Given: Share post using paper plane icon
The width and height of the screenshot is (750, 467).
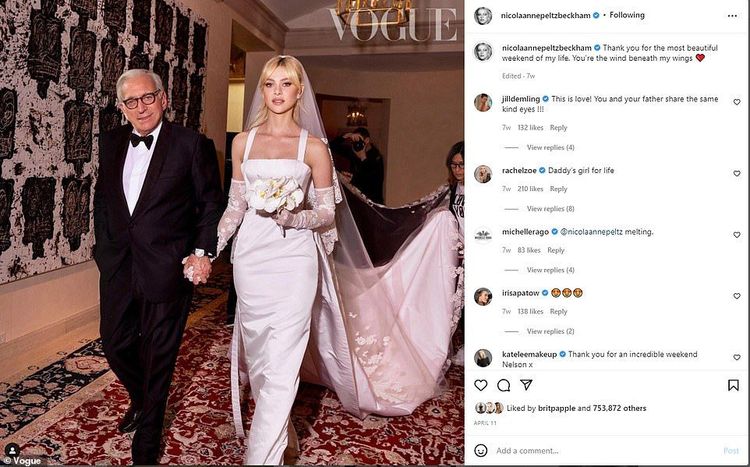Looking at the screenshot, I should (x=526, y=385).
